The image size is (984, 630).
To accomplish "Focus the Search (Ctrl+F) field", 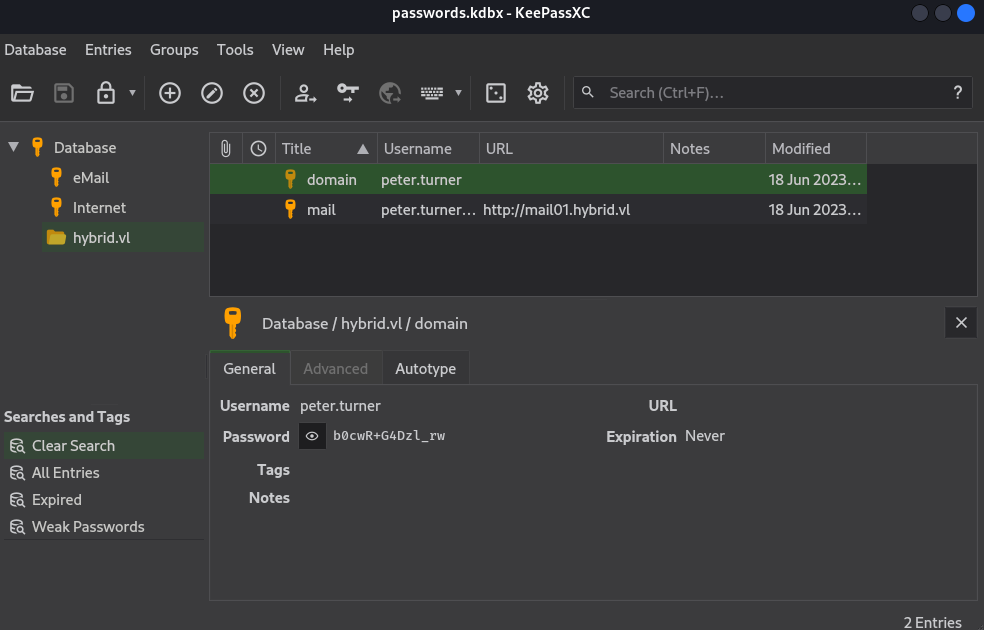I will tap(773, 93).
